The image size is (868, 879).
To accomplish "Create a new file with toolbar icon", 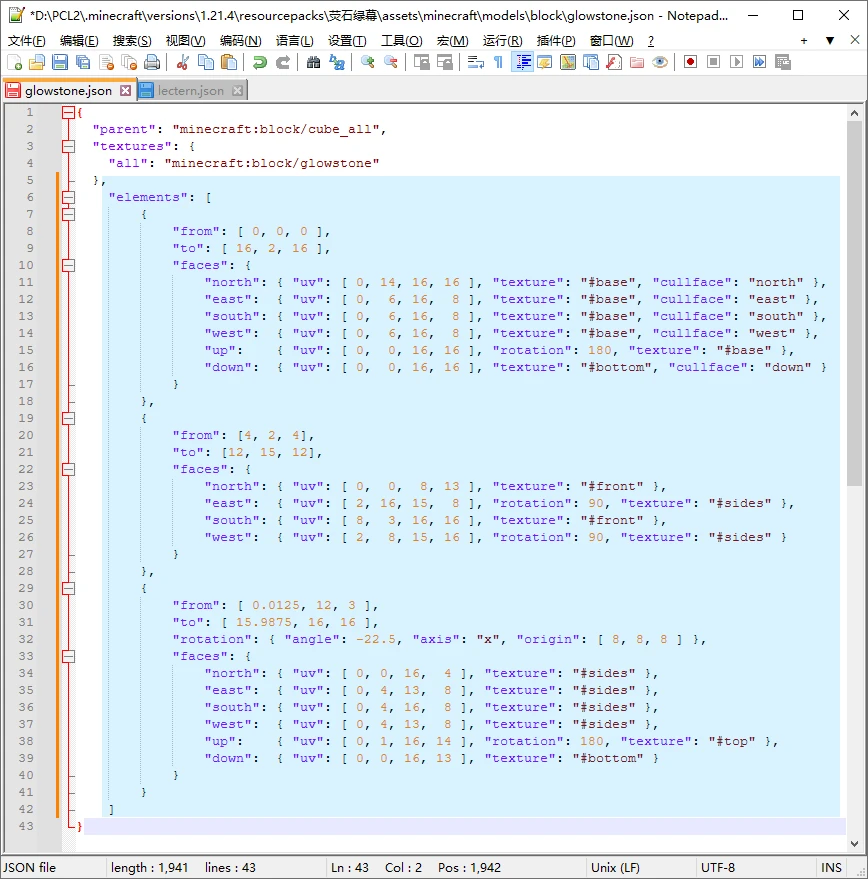I will pyautogui.click(x=14, y=62).
